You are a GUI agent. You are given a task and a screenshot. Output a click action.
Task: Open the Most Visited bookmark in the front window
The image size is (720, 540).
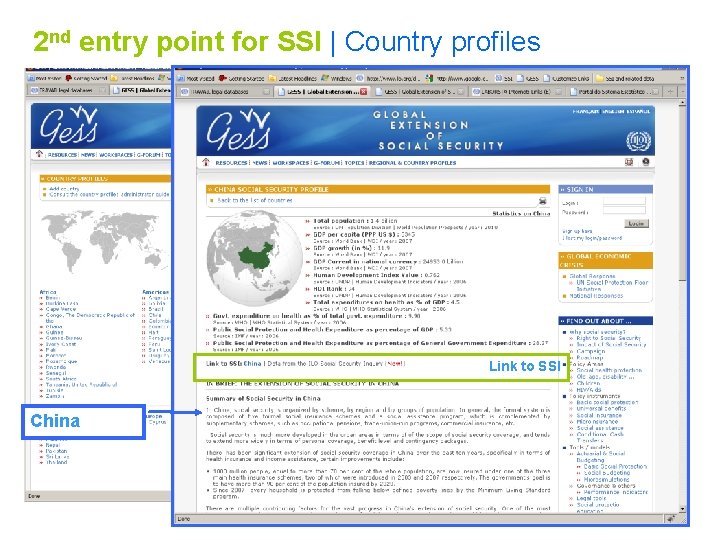196,79
